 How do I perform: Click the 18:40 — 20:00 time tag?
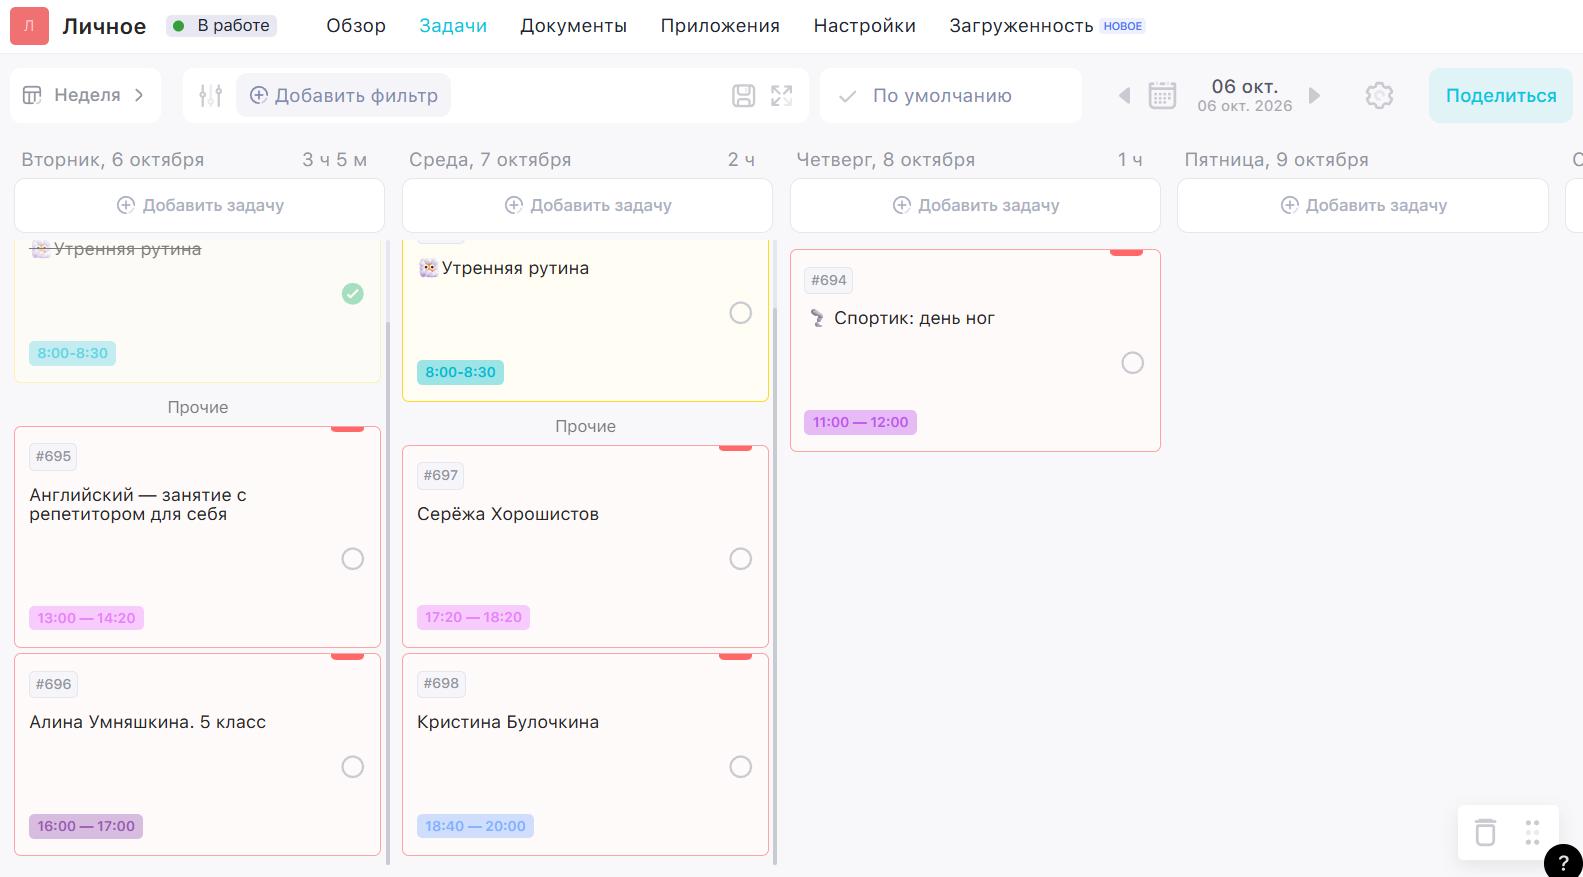[475, 826]
